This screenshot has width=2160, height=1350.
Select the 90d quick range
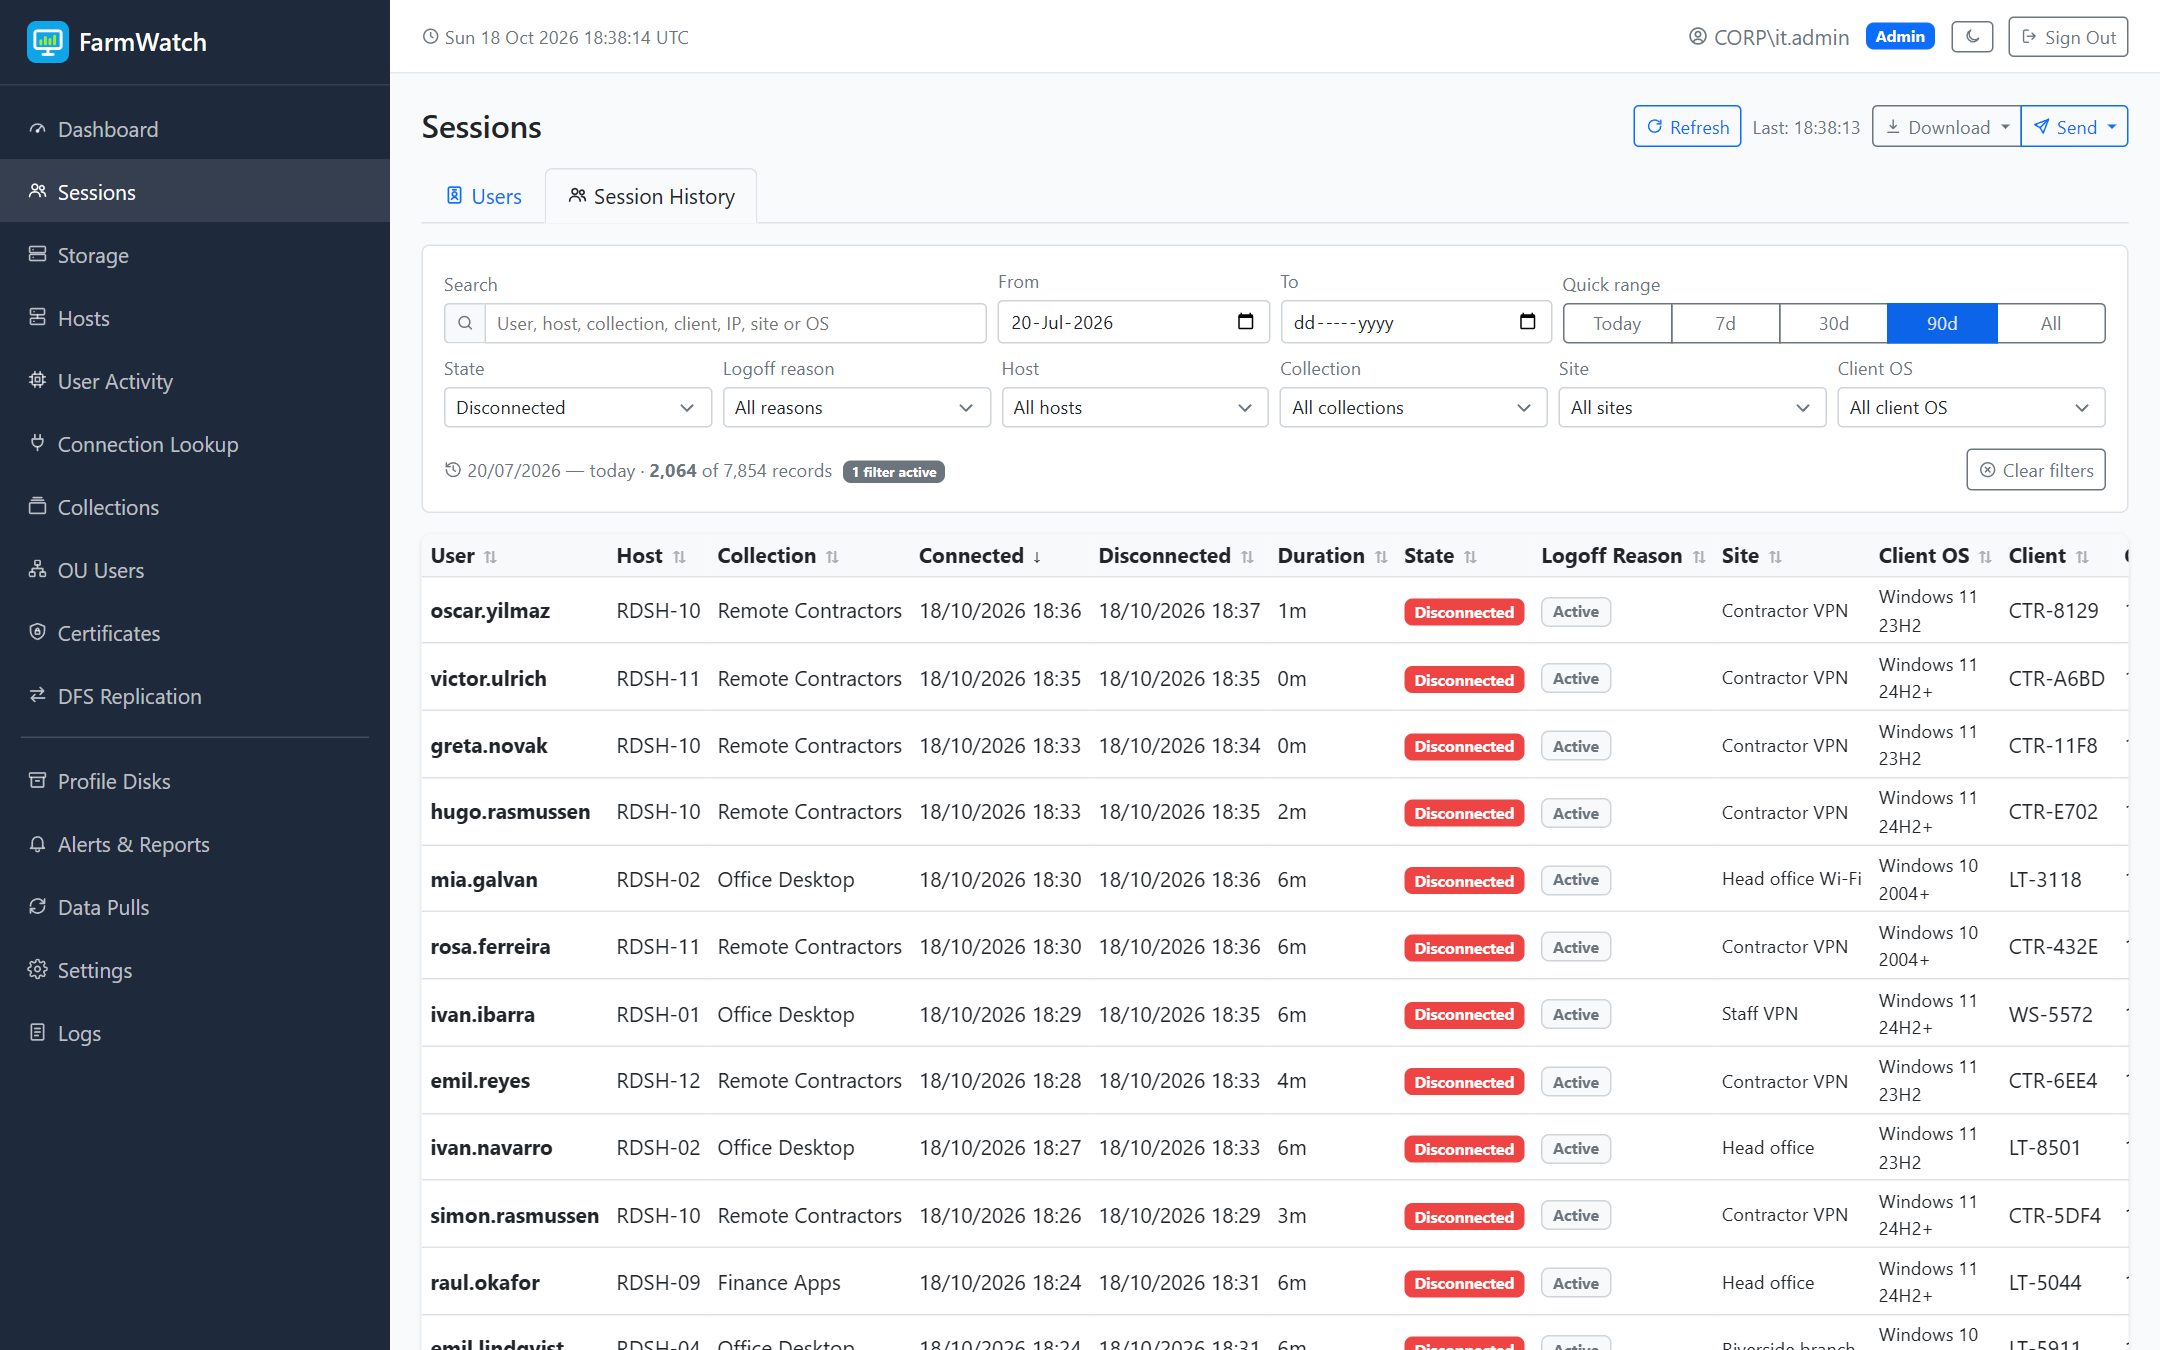click(x=1942, y=323)
